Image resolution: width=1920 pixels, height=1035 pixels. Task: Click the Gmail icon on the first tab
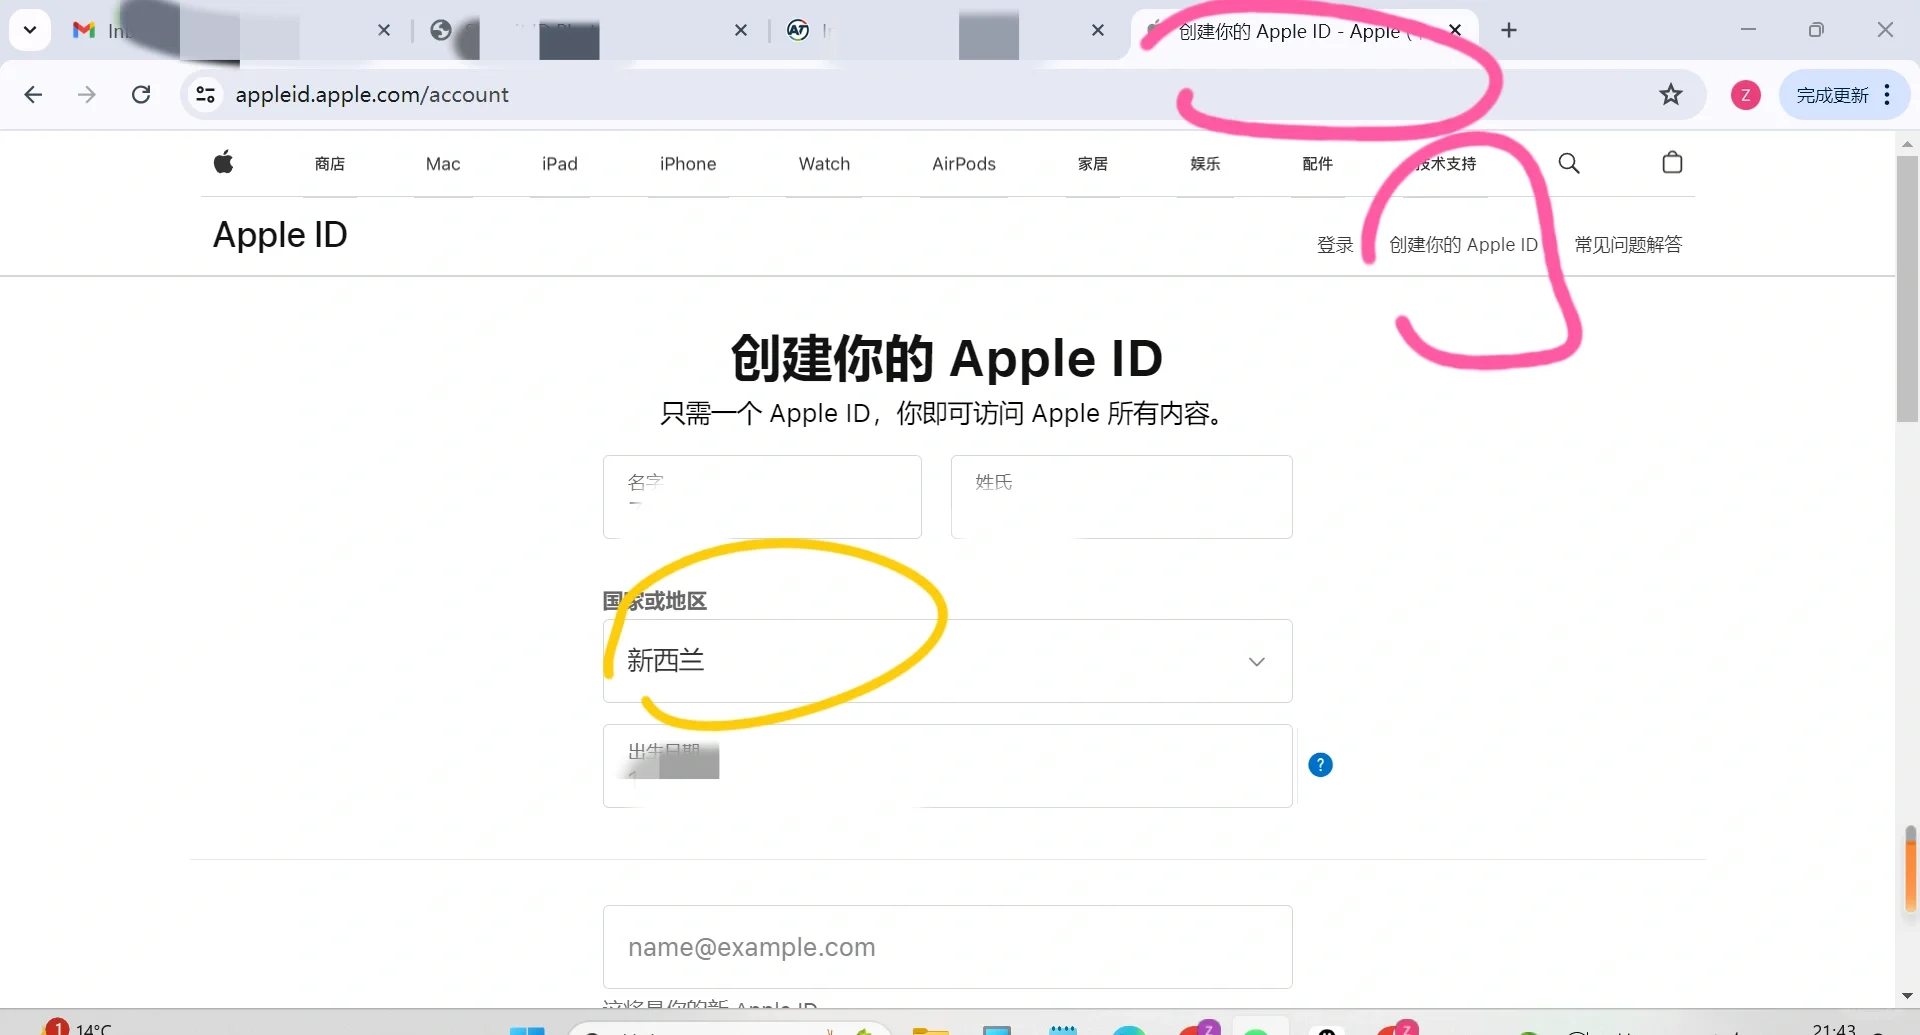click(83, 31)
